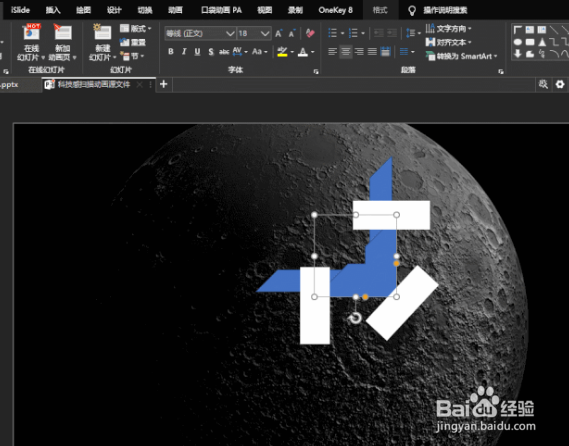This screenshot has width=569, height=446.
Task: Click the distributed alignment icon
Action: click(x=385, y=52)
